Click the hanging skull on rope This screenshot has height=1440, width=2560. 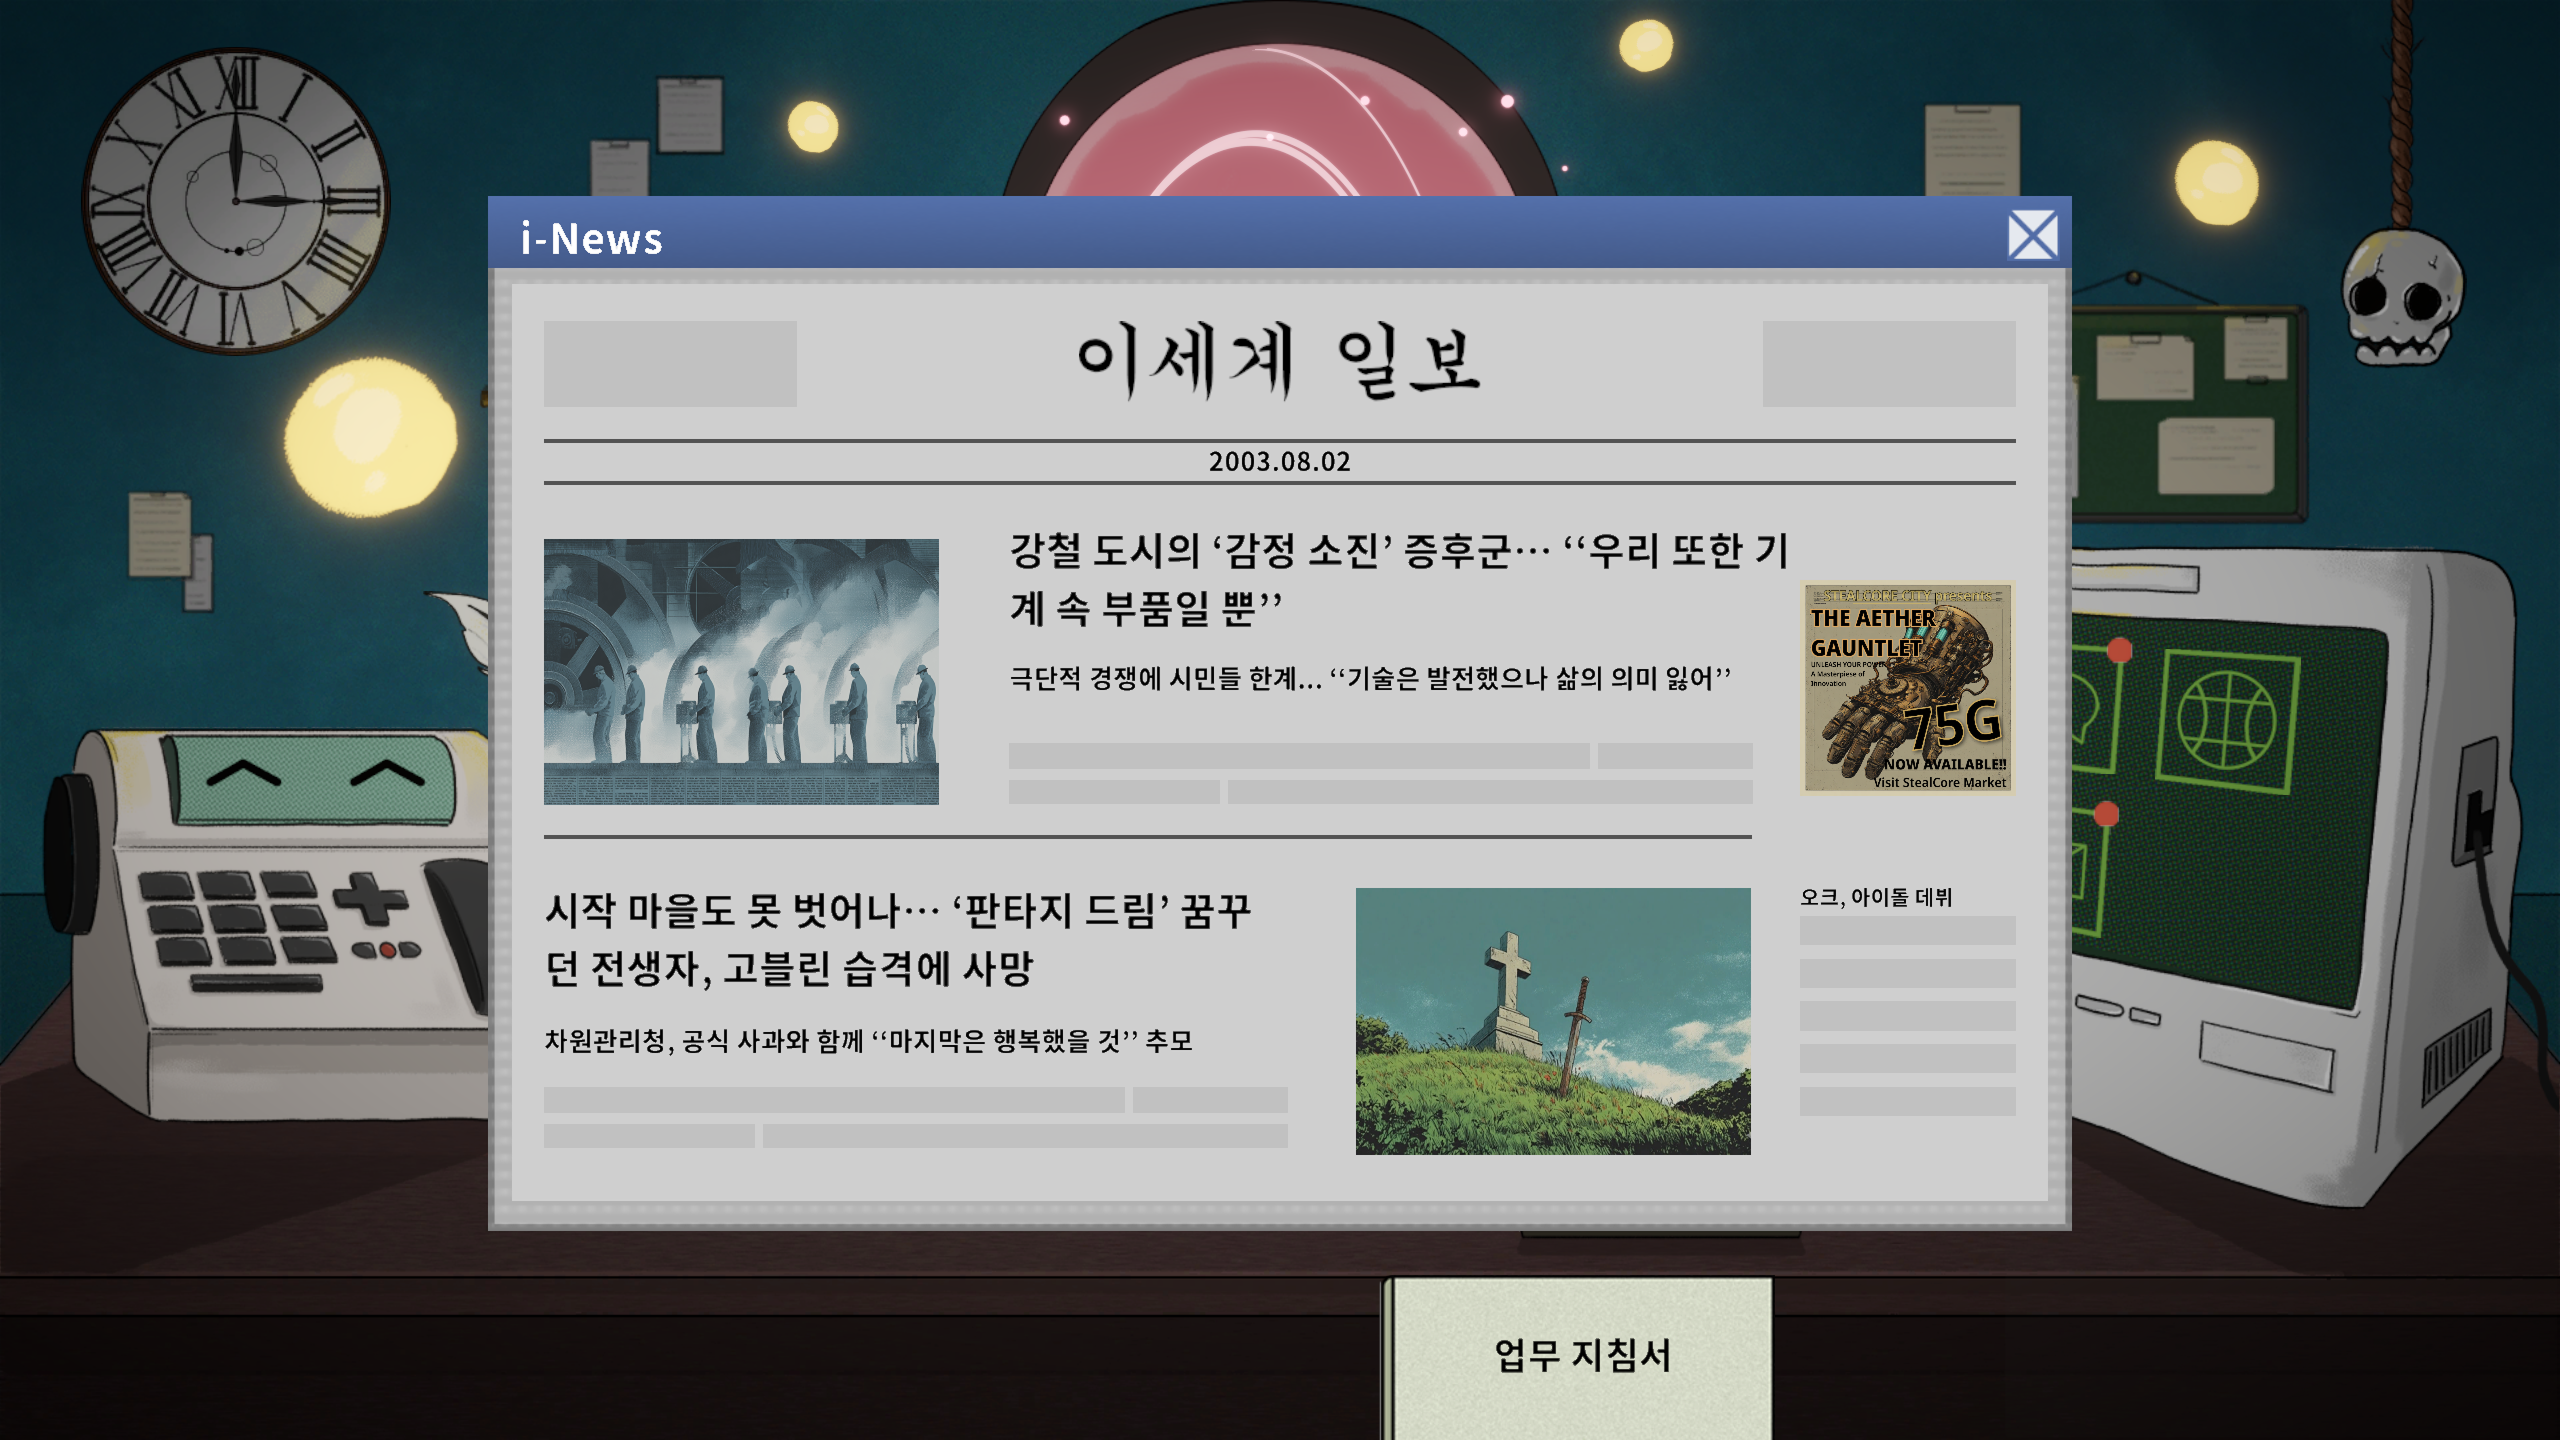[2401, 296]
